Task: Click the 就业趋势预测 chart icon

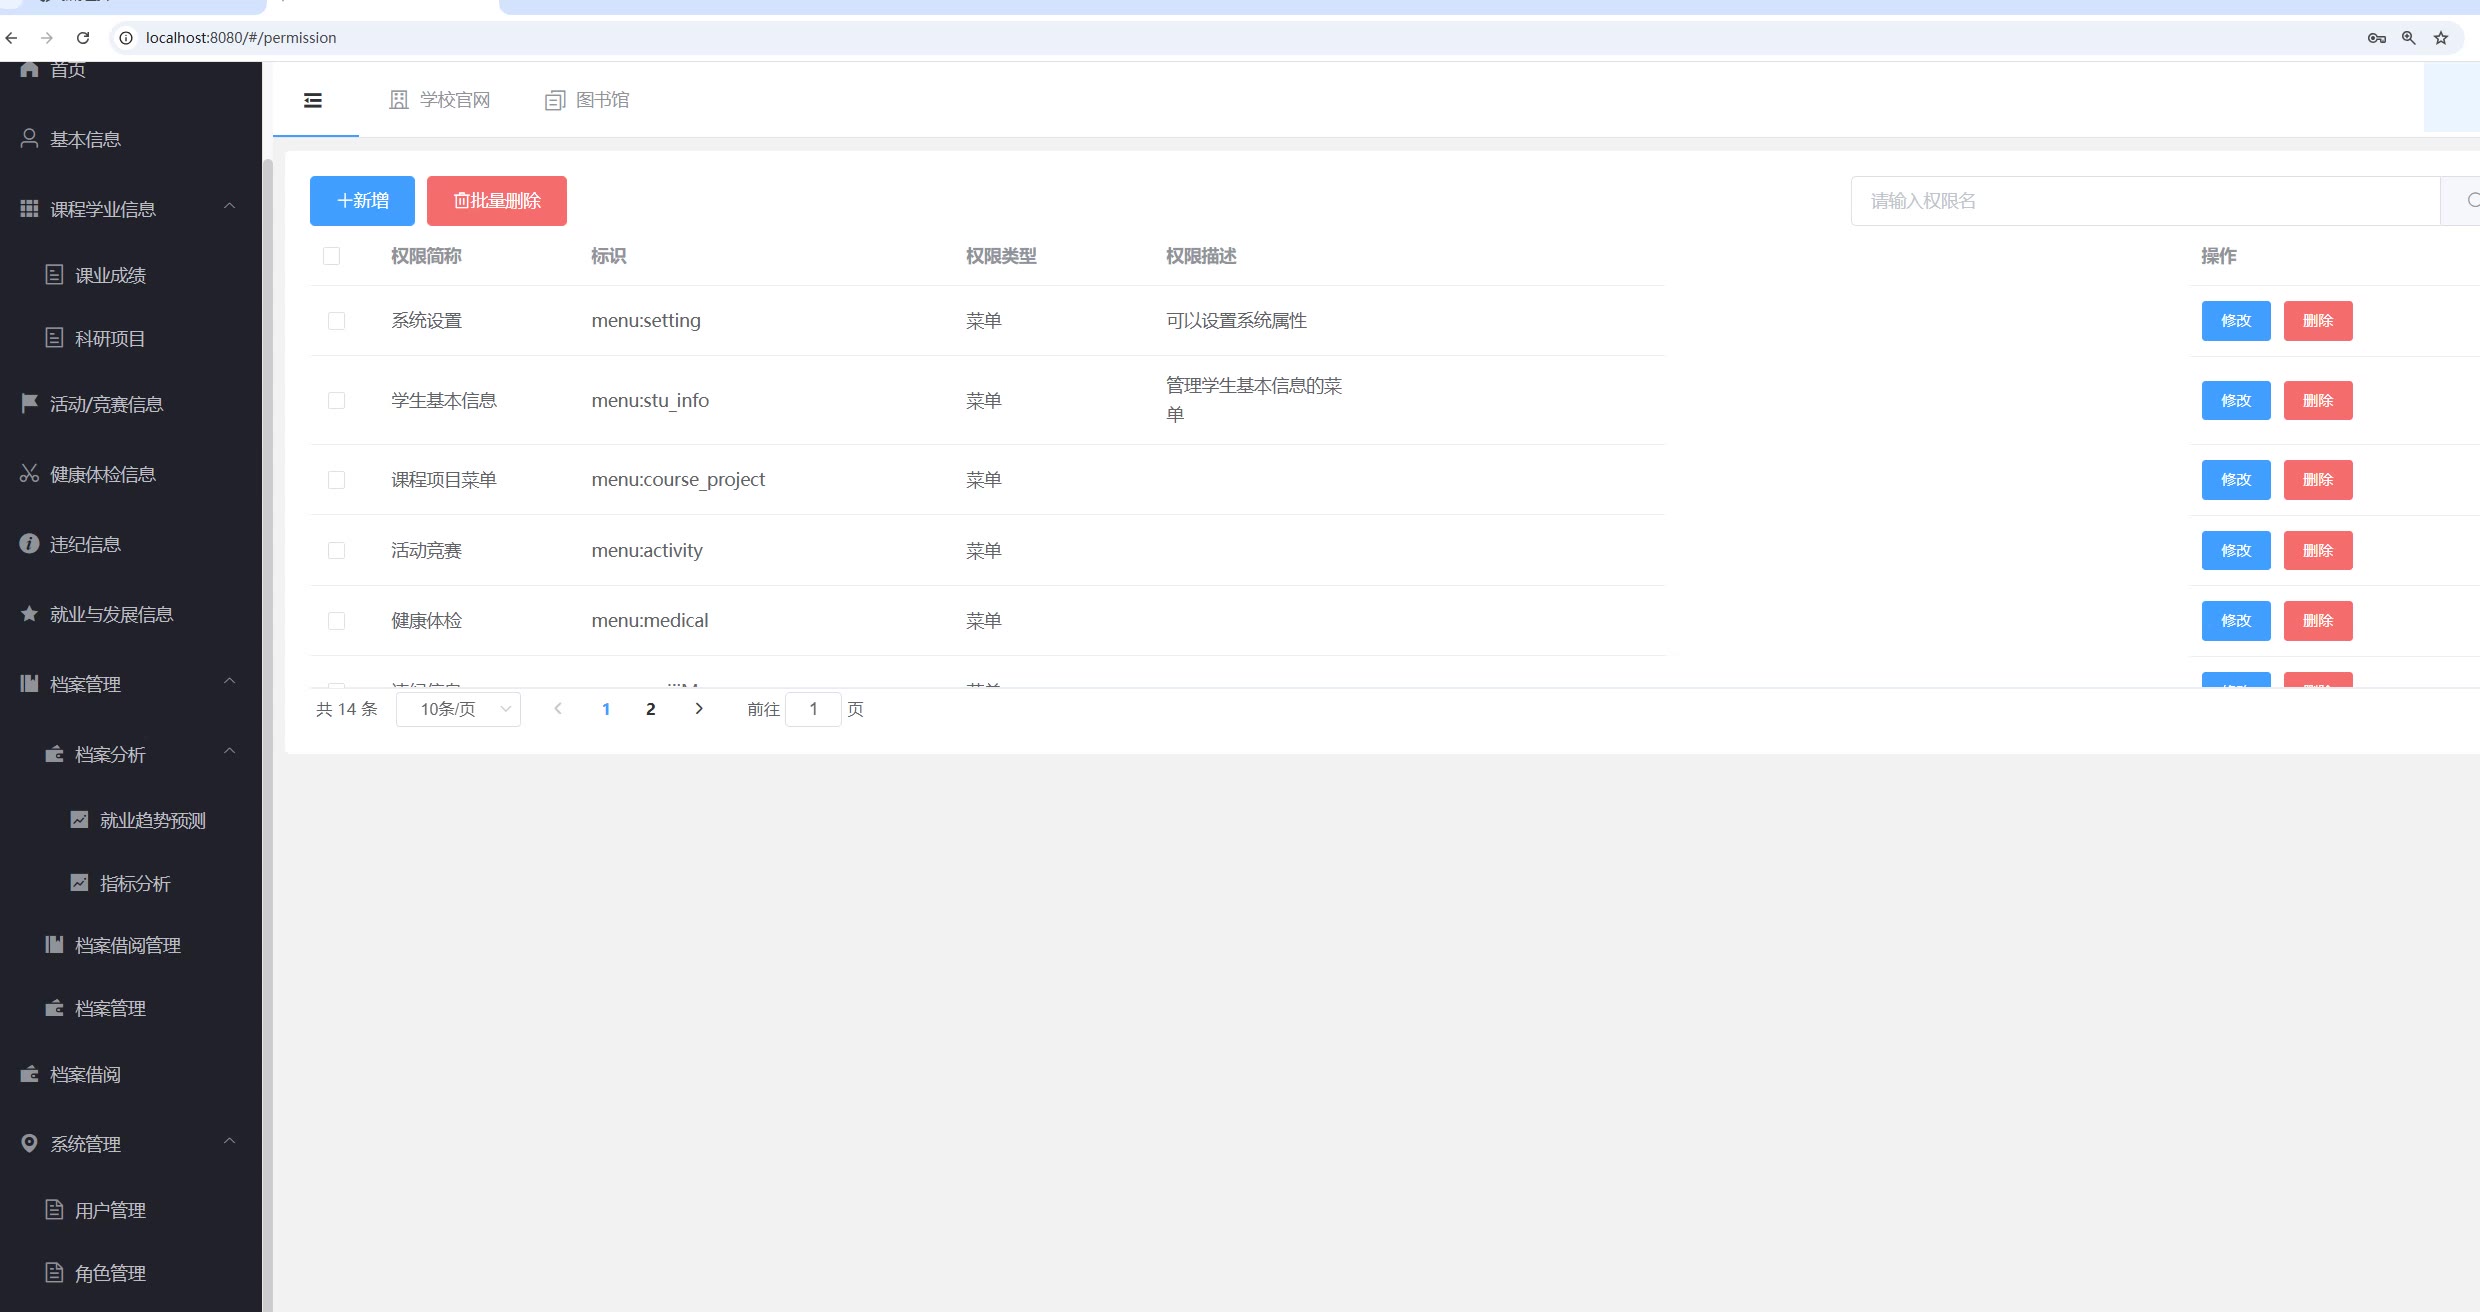Action: (x=79, y=820)
